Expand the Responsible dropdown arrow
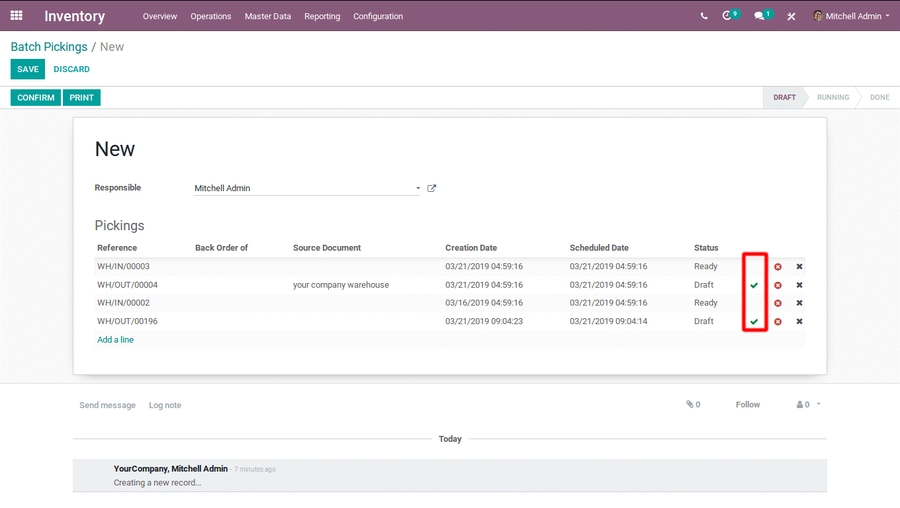The image size is (900, 508). pos(418,188)
